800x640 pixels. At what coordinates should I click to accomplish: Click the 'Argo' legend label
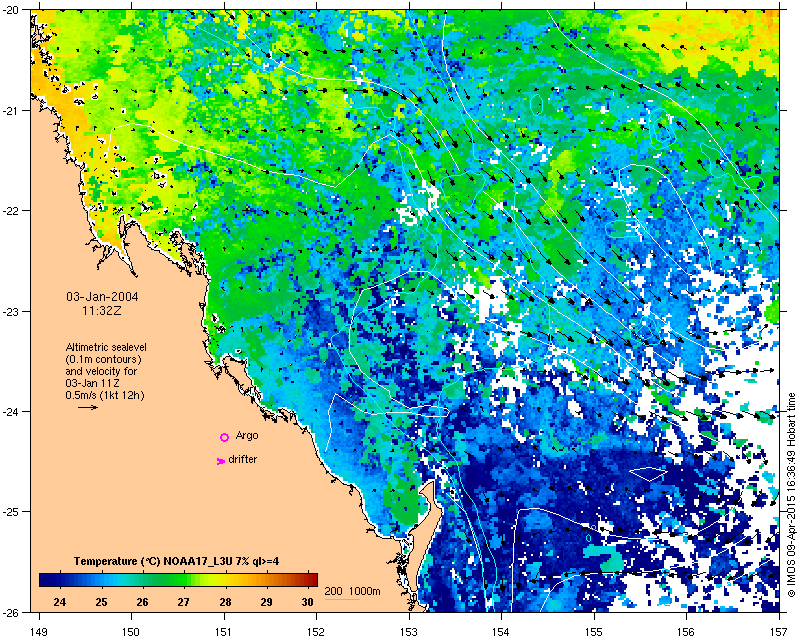[x=247, y=436]
